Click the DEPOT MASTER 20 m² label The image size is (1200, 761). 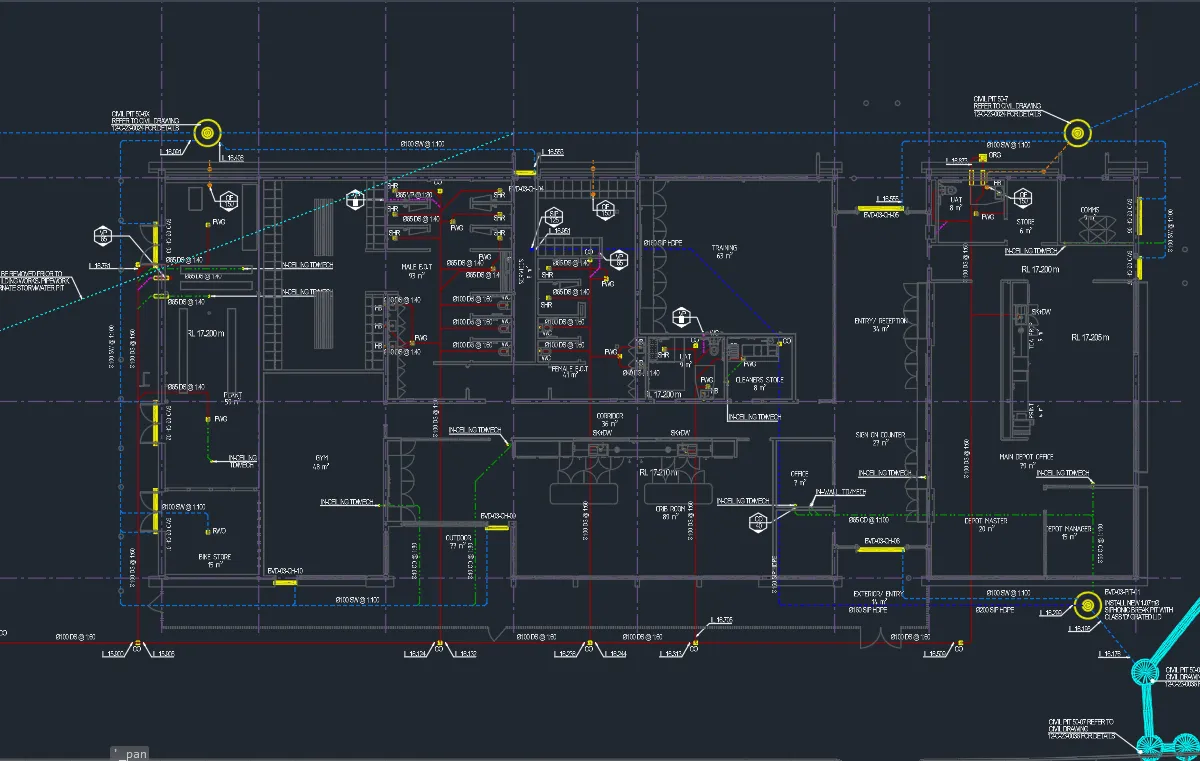click(986, 524)
